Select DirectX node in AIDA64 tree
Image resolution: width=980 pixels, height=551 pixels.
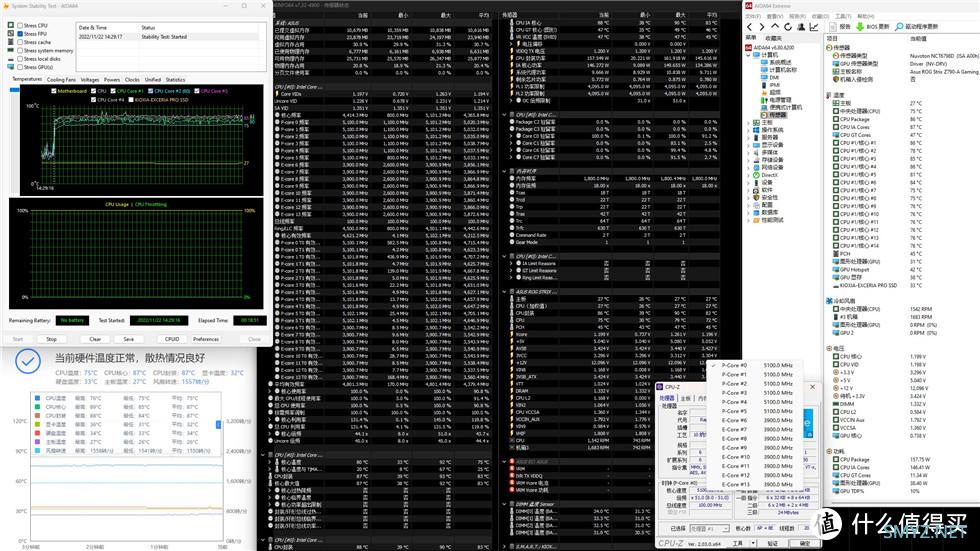(765, 175)
